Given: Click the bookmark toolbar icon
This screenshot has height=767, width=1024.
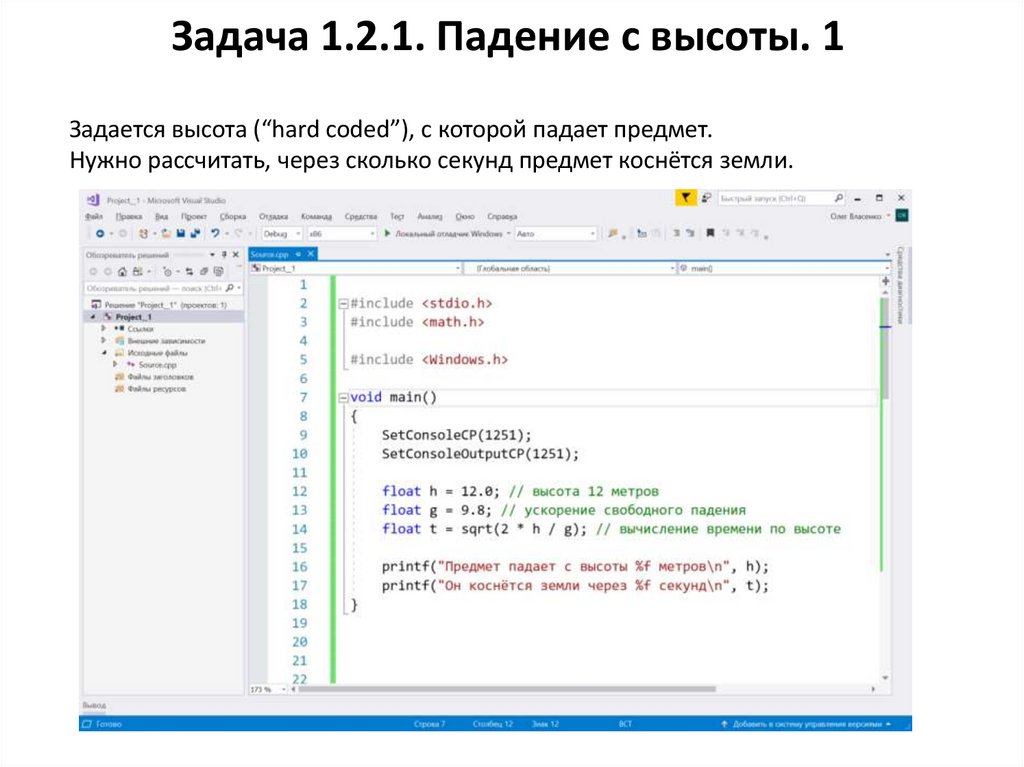Looking at the screenshot, I should 711,233.
